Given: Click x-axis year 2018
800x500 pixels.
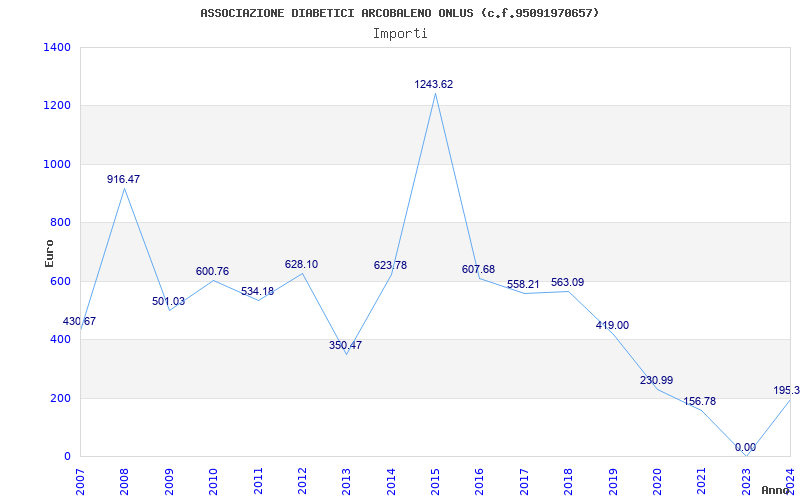Looking at the screenshot, I should tap(568, 482).
